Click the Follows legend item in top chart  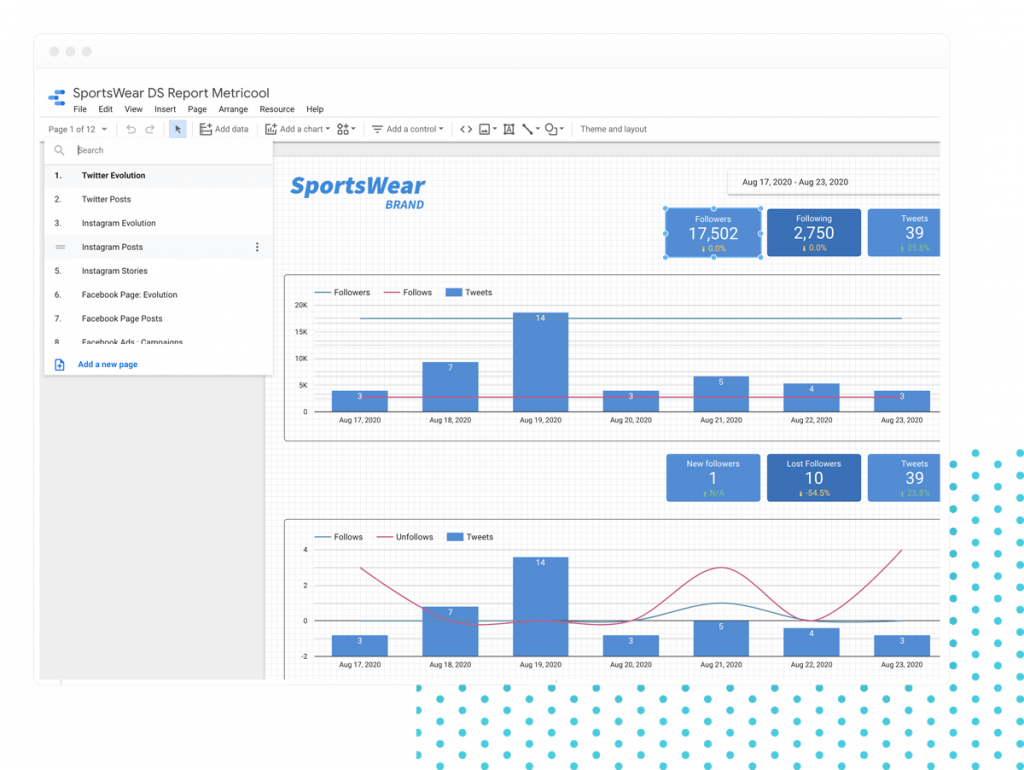408,293
